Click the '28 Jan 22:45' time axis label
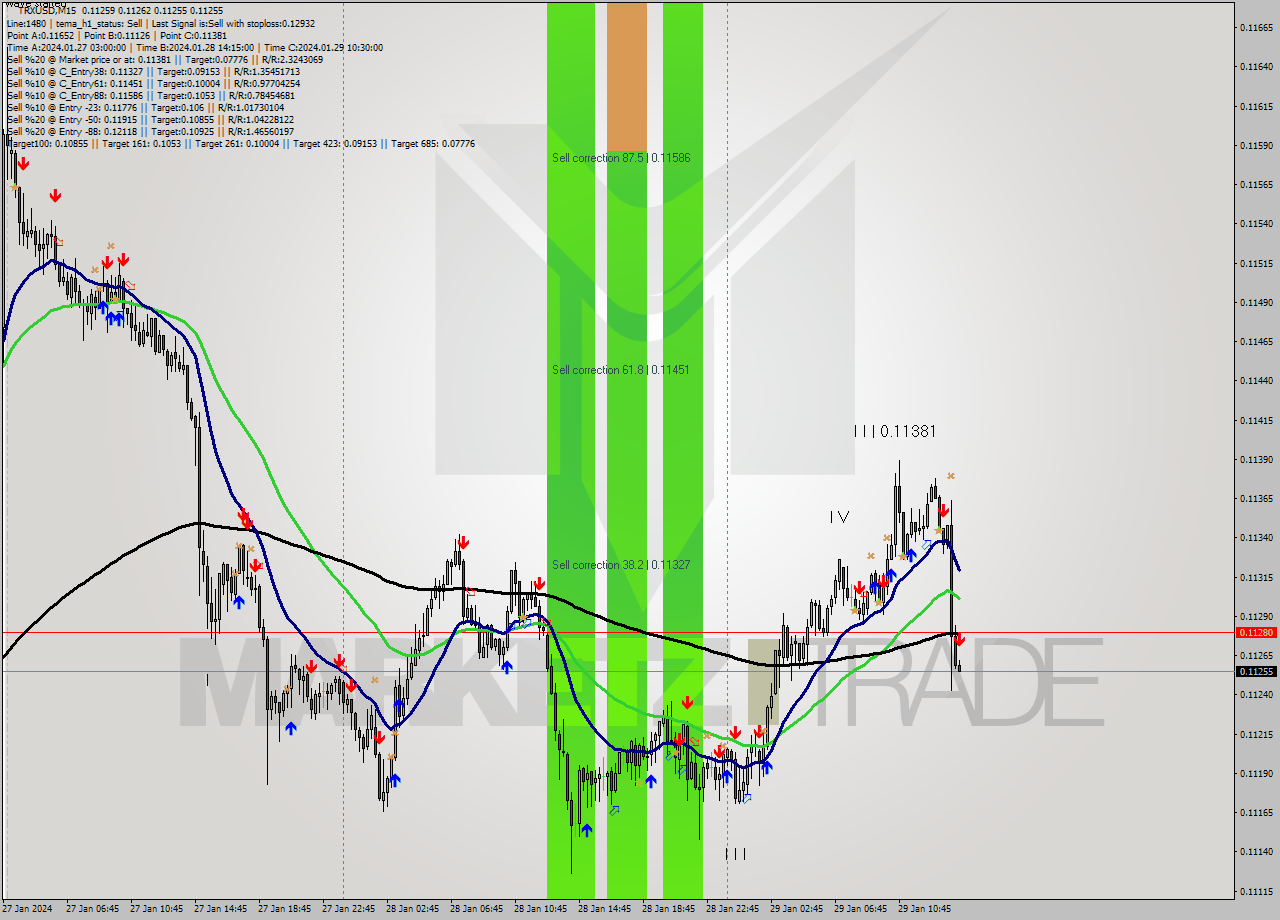1280x920 pixels. point(733,909)
